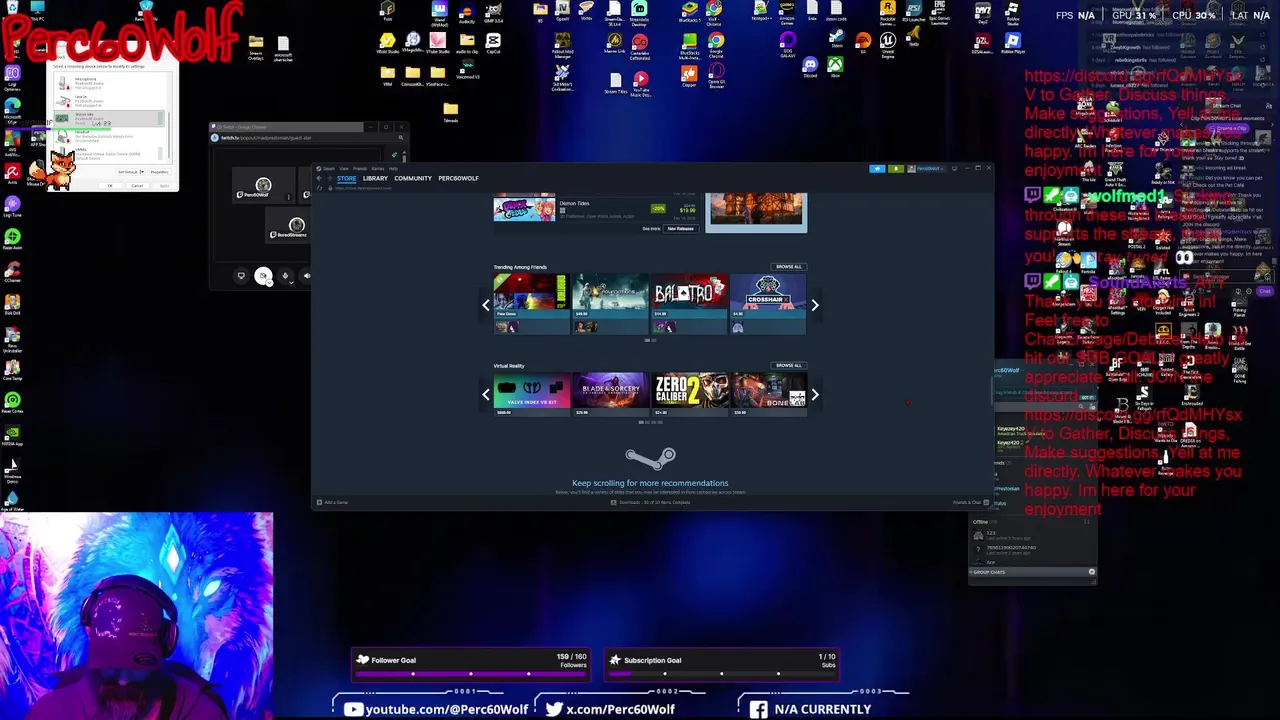Open the Logi Tune desktop icon

13,206
